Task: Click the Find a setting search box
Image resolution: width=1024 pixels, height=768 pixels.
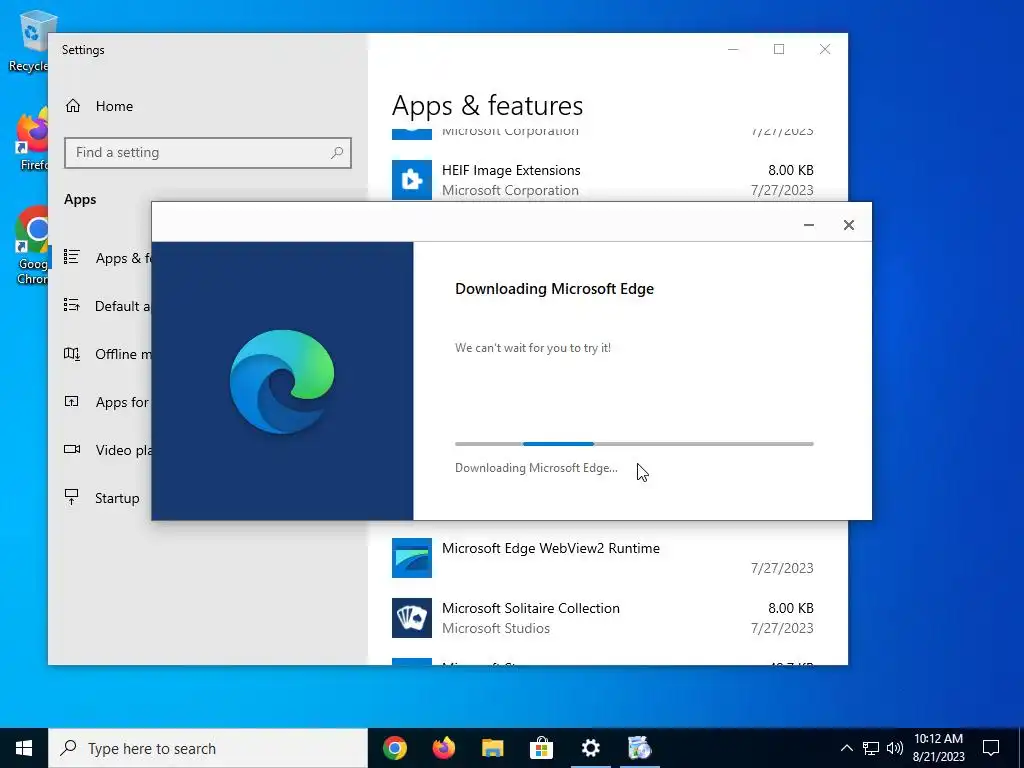Action: (208, 153)
